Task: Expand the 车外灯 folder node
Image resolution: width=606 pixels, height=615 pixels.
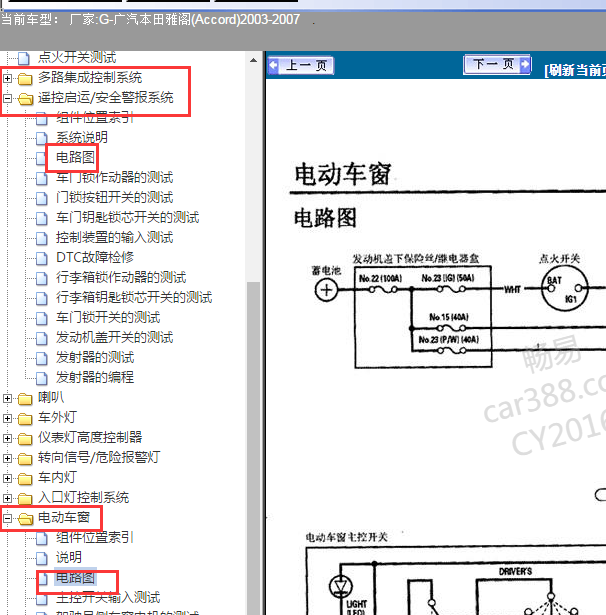Action: coord(7,418)
